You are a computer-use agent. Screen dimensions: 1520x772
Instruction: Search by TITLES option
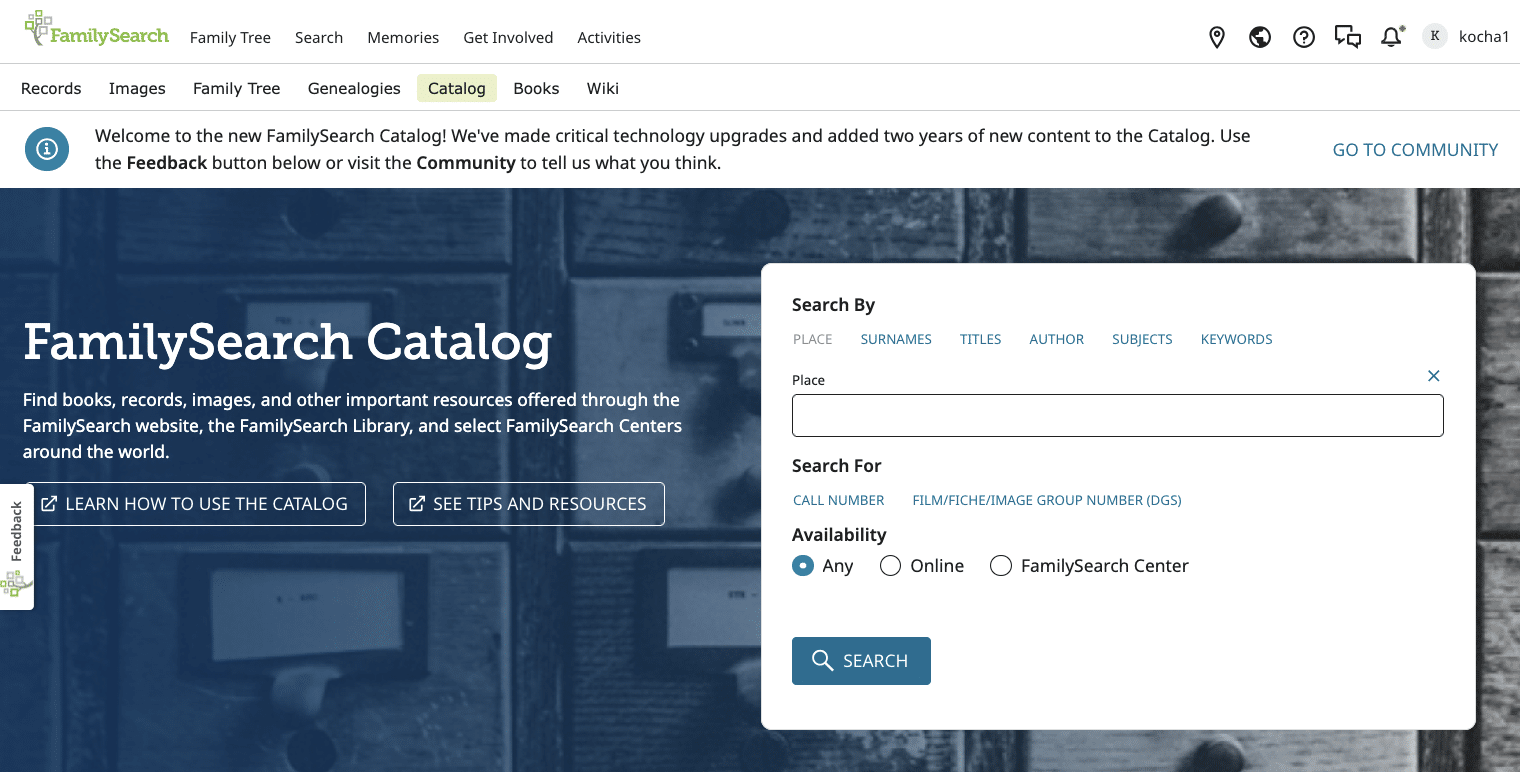[x=981, y=339]
